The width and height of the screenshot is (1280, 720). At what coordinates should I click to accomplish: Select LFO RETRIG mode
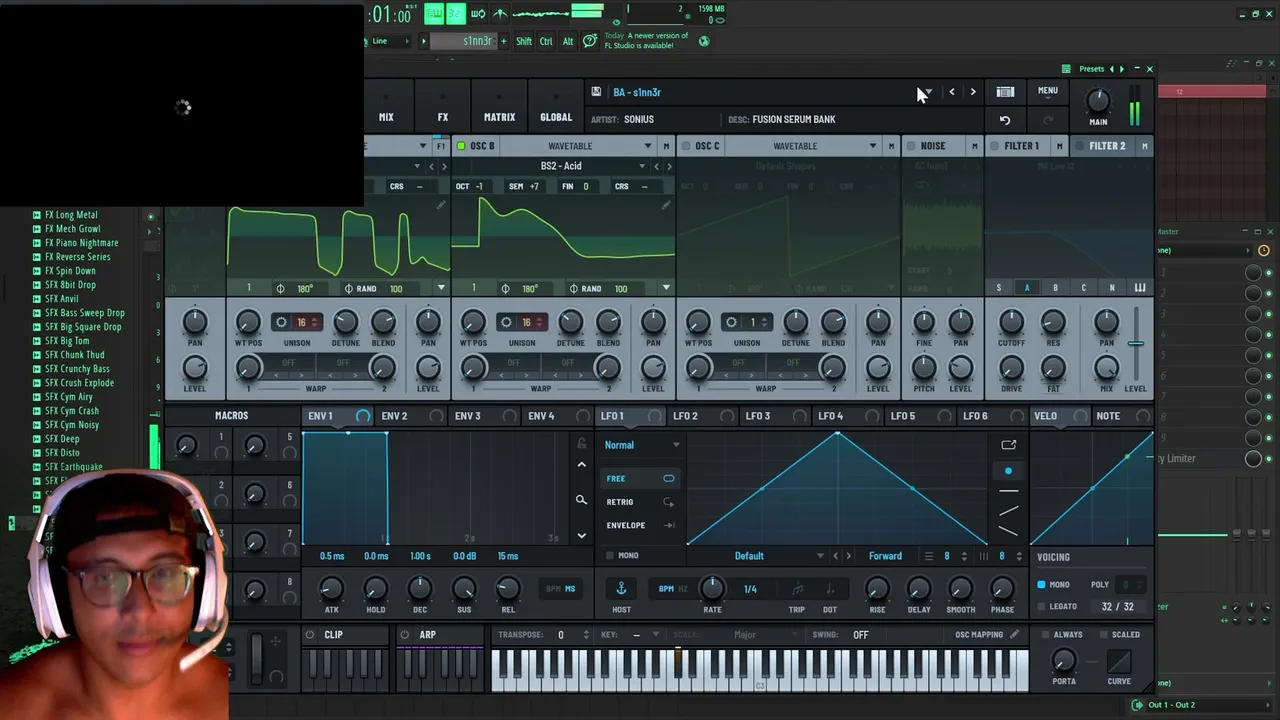640,502
